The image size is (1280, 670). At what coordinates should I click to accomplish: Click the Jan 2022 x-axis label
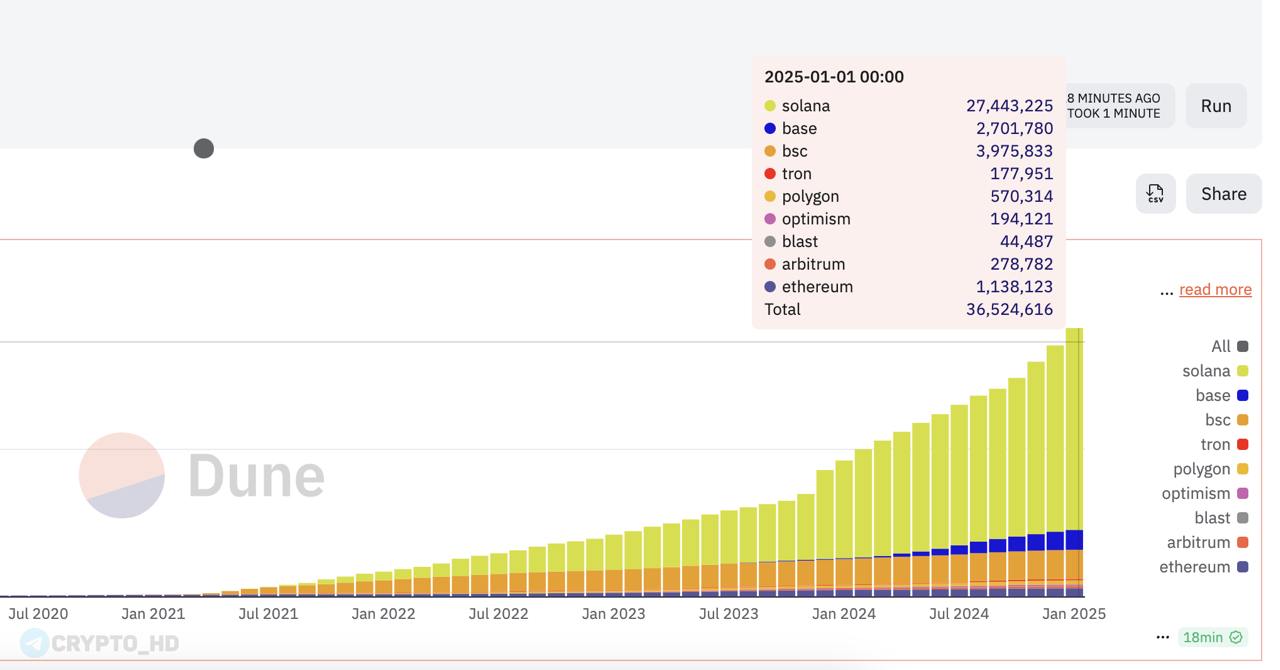point(383,614)
